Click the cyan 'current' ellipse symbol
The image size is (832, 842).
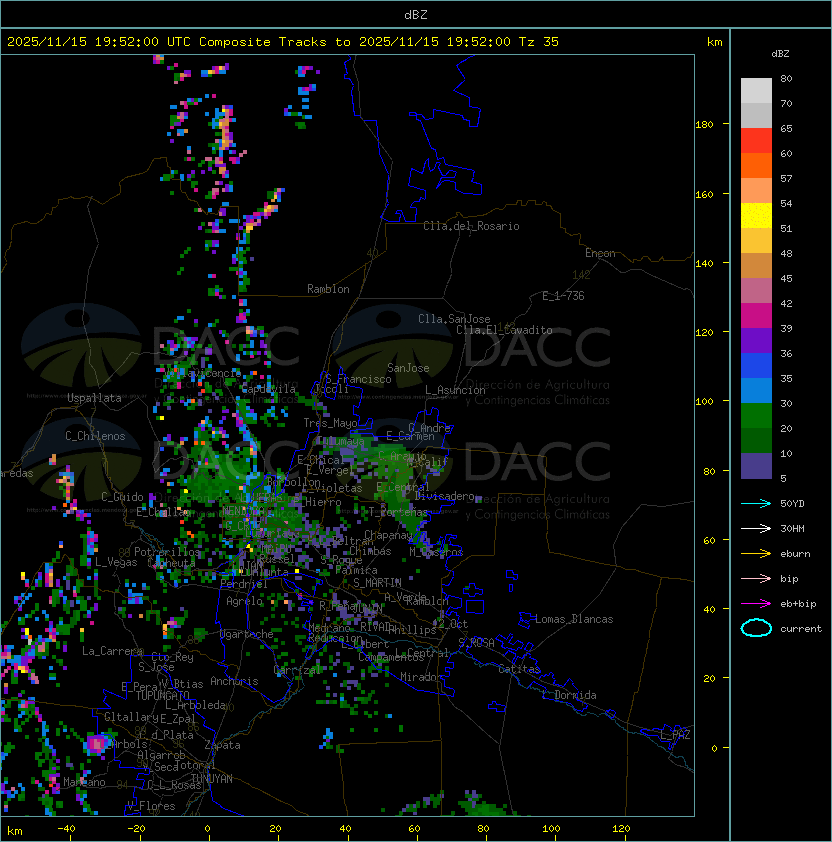point(756,628)
